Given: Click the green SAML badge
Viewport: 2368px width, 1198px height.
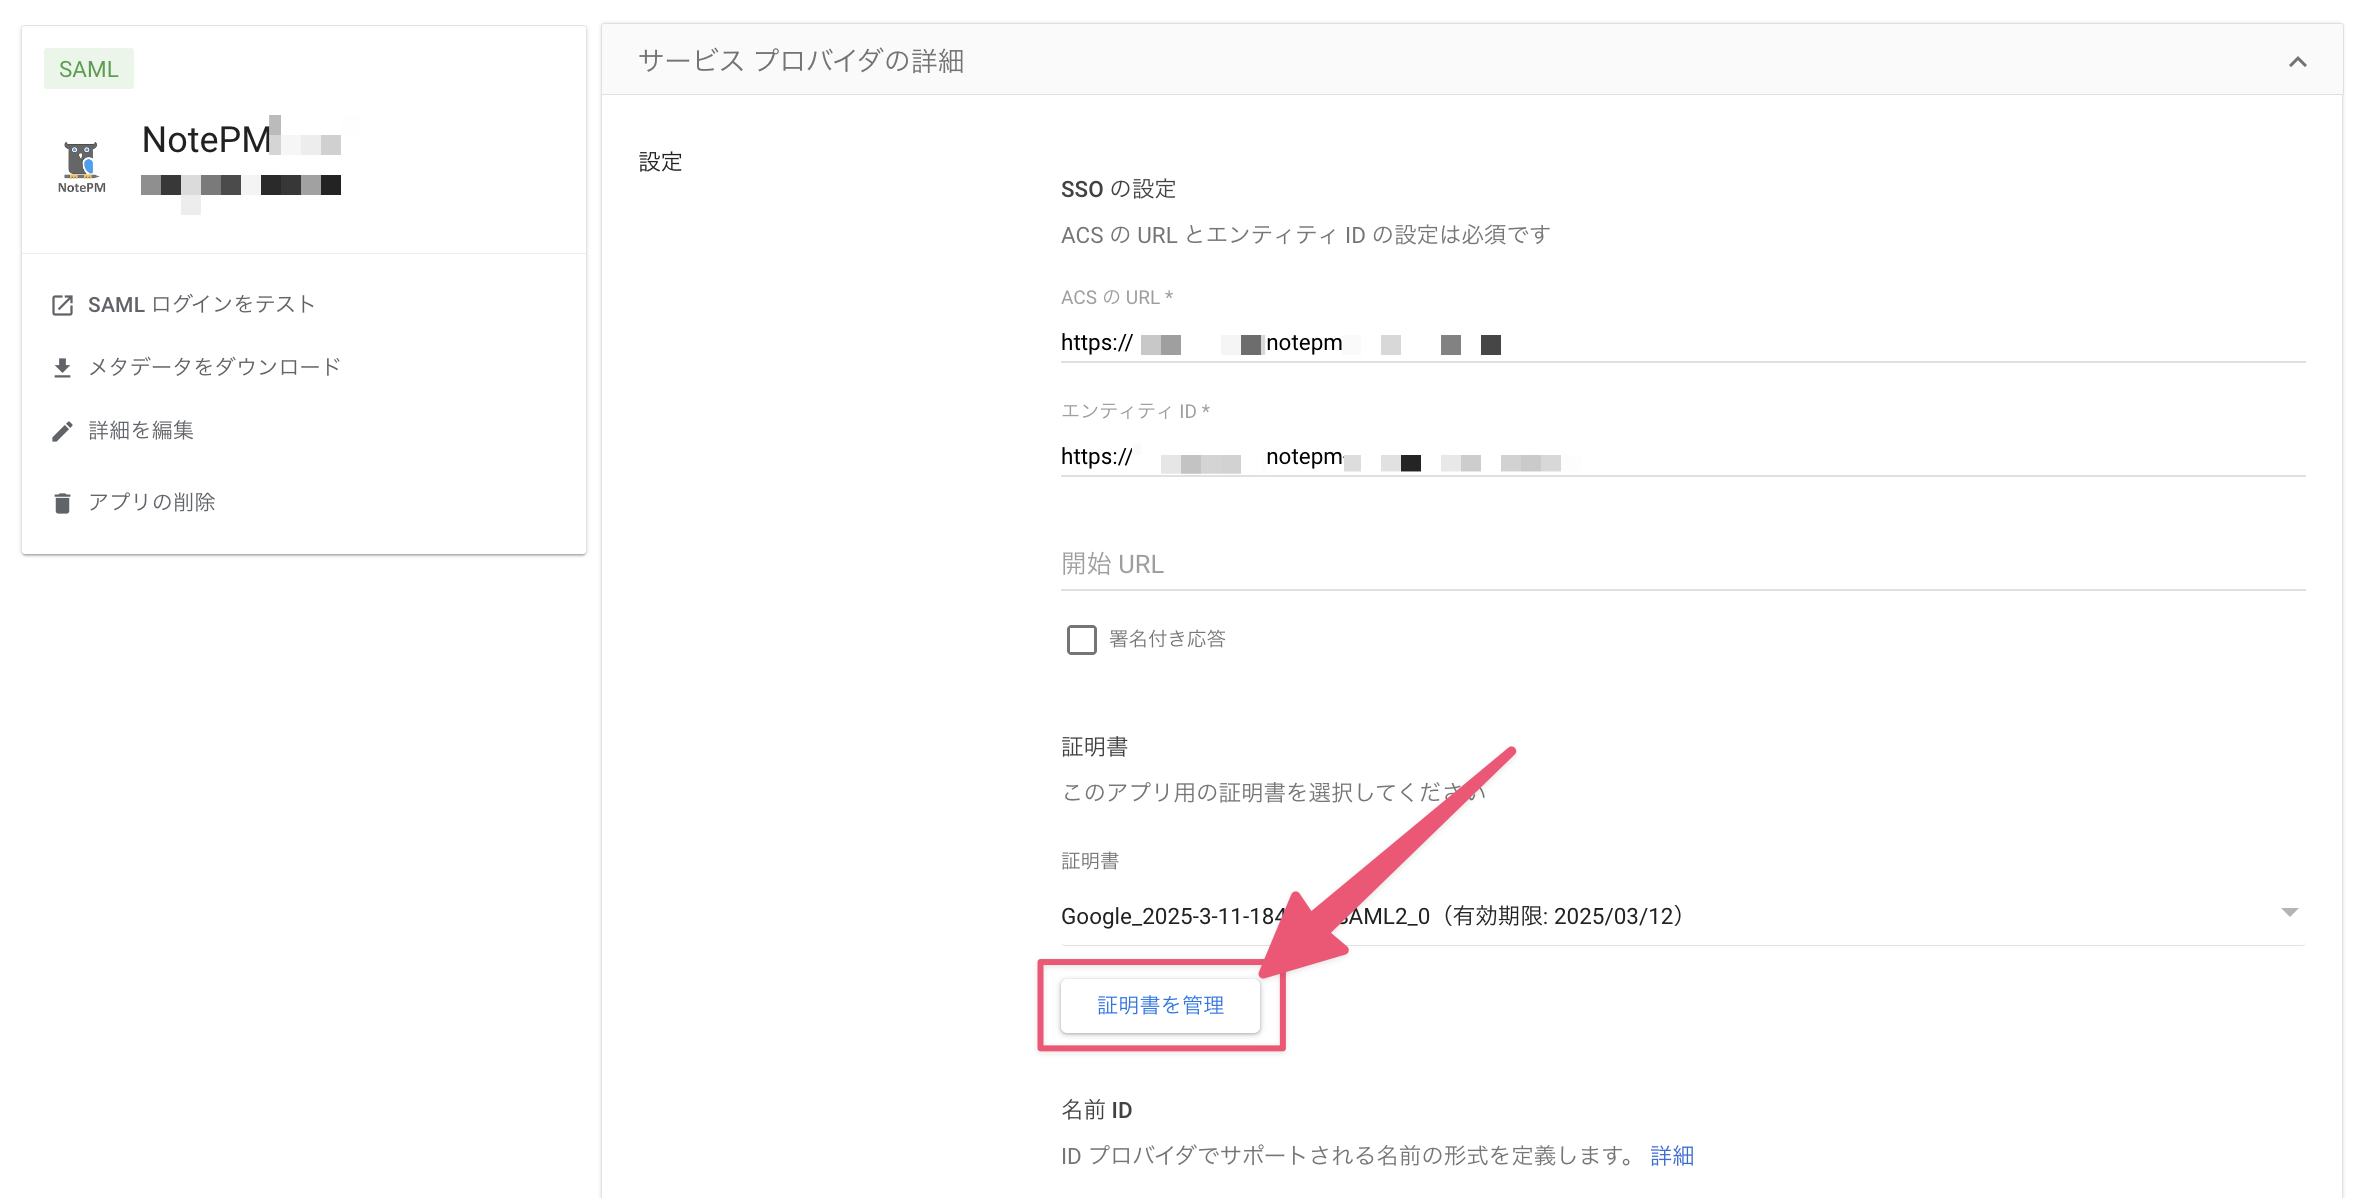Looking at the screenshot, I should point(88,69).
